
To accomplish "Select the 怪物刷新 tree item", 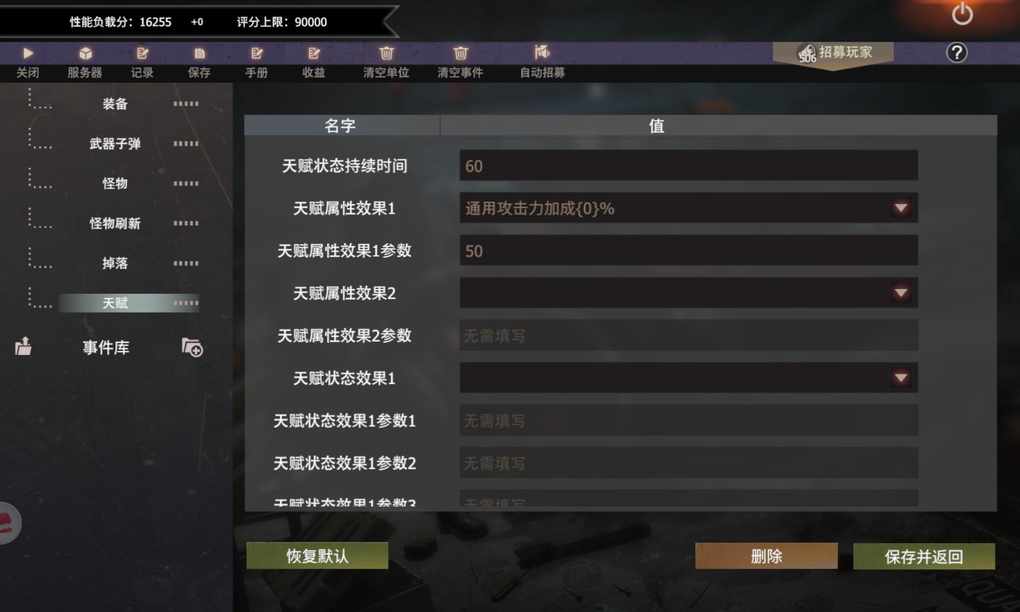I will pyautogui.click(x=114, y=223).
